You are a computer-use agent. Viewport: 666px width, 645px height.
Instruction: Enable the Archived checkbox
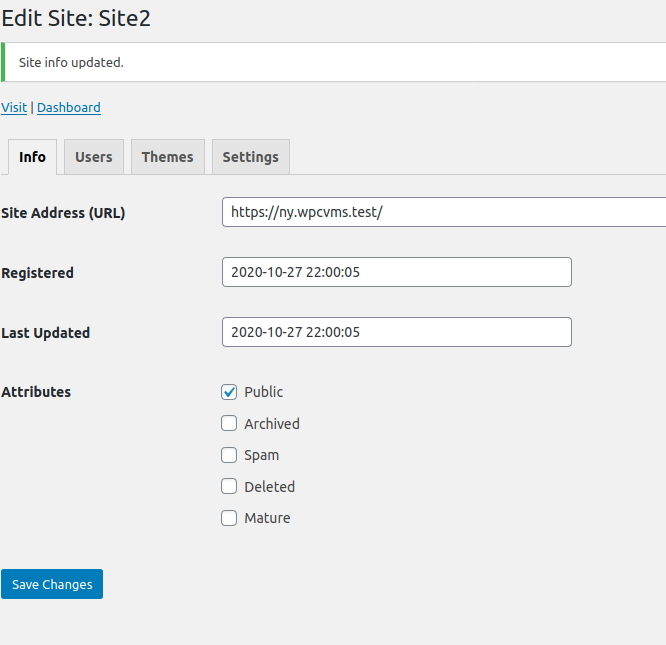[x=229, y=423]
